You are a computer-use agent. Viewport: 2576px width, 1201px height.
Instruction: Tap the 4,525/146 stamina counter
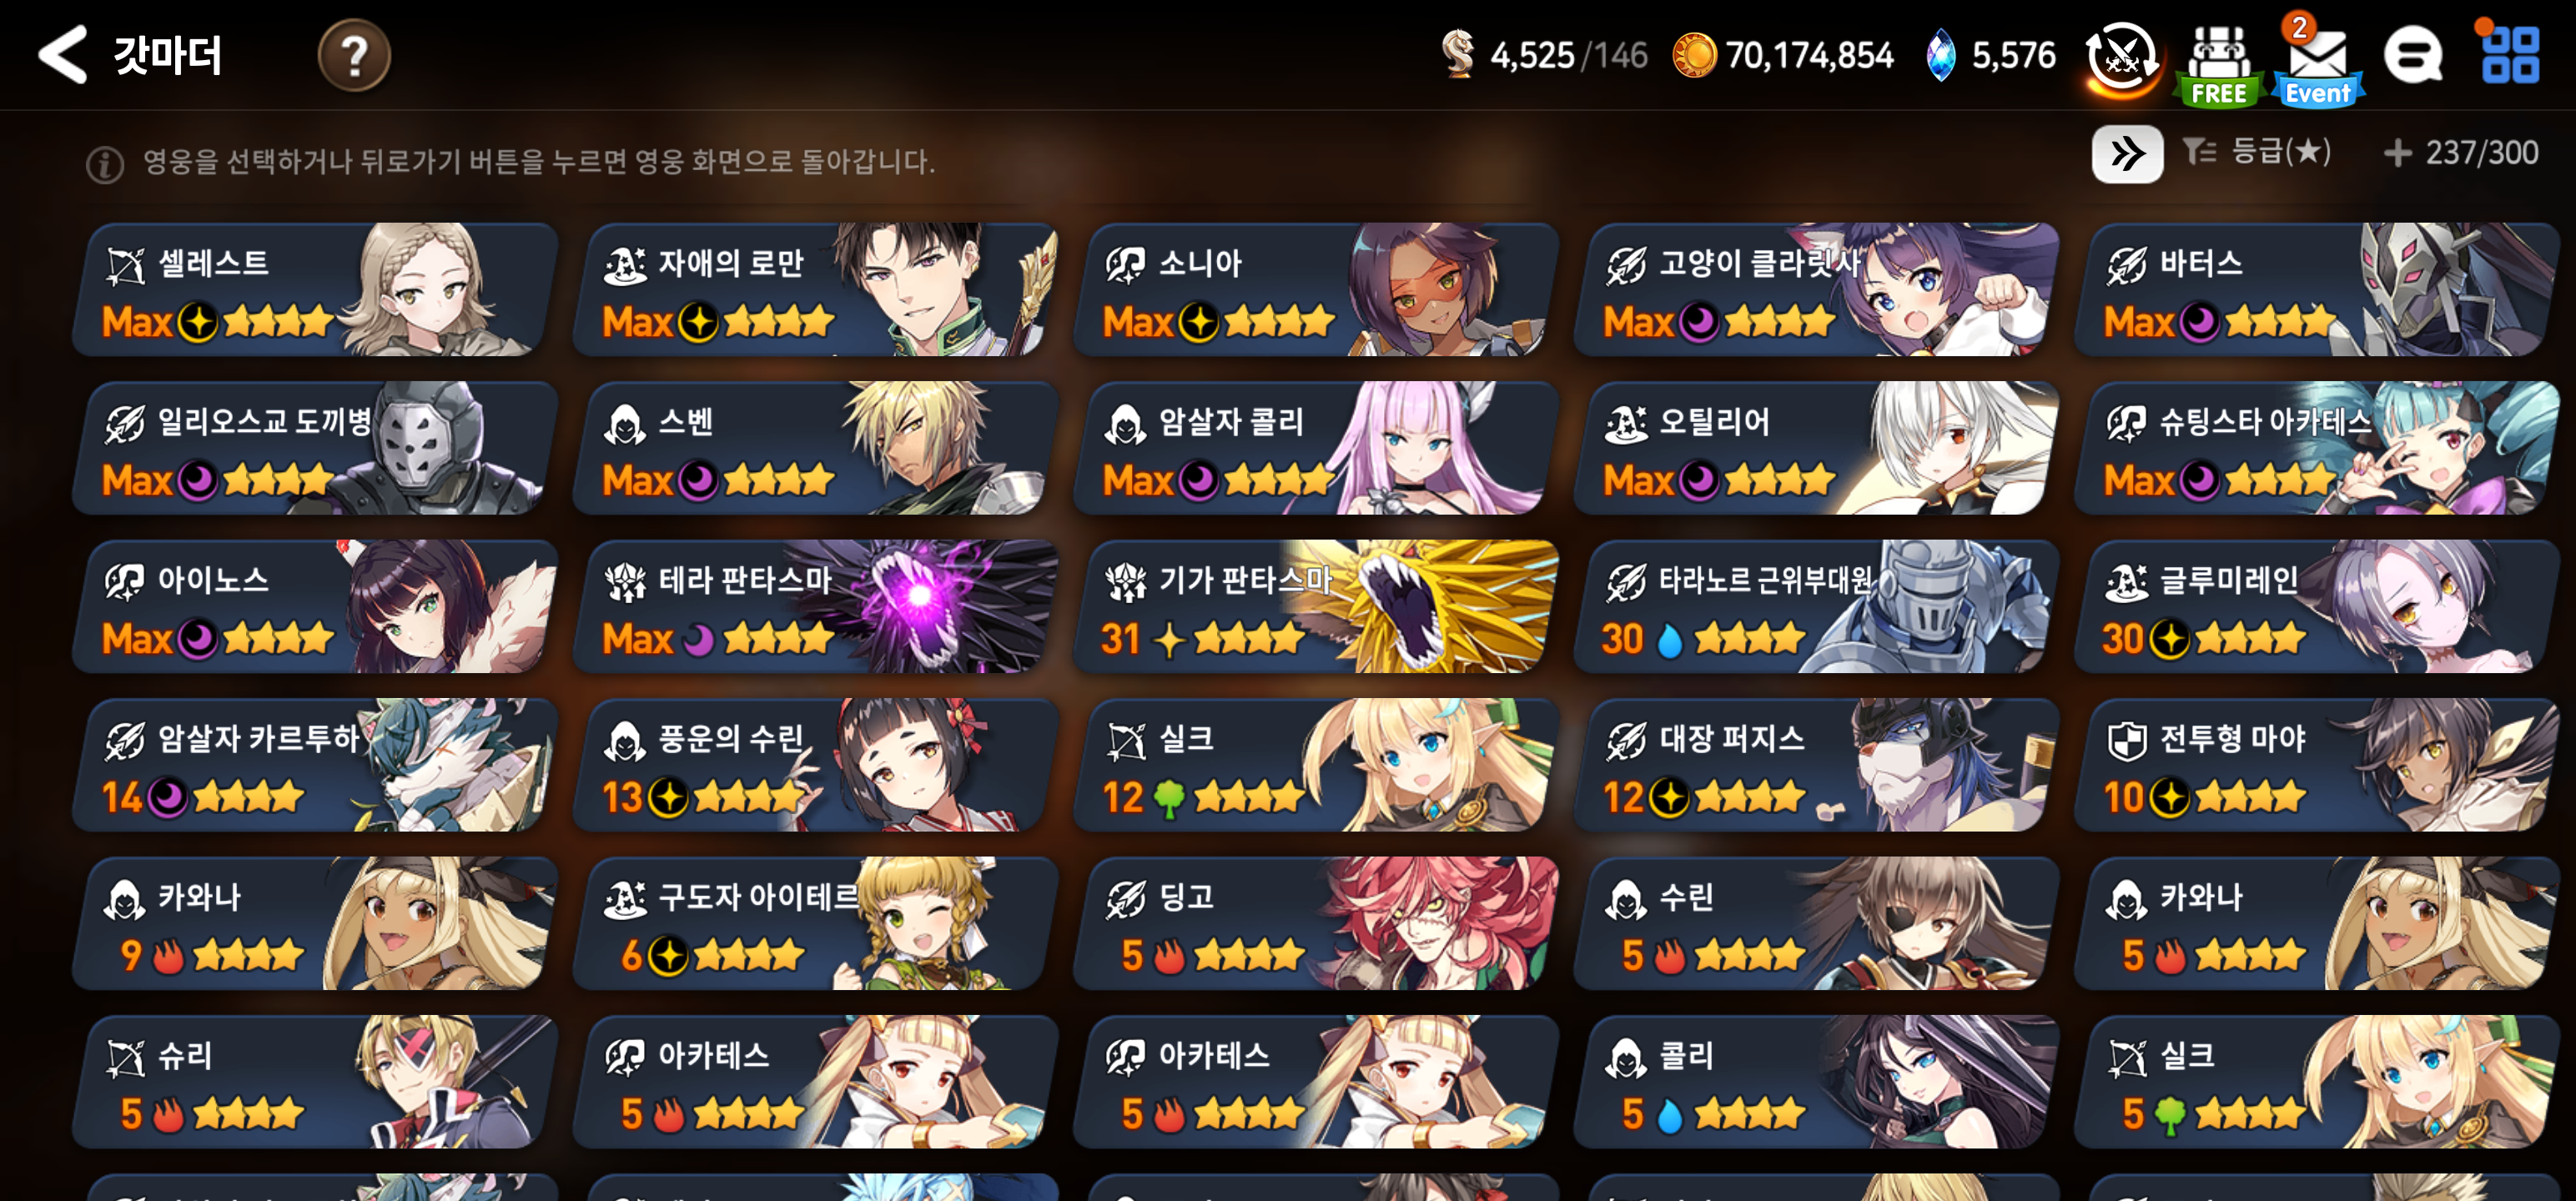tap(1545, 55)
